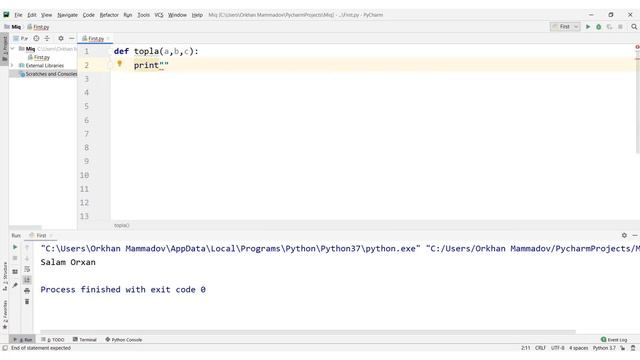The image size is (640, 360).
Task: Open the Navigate menu
Action: click(67, 15)
